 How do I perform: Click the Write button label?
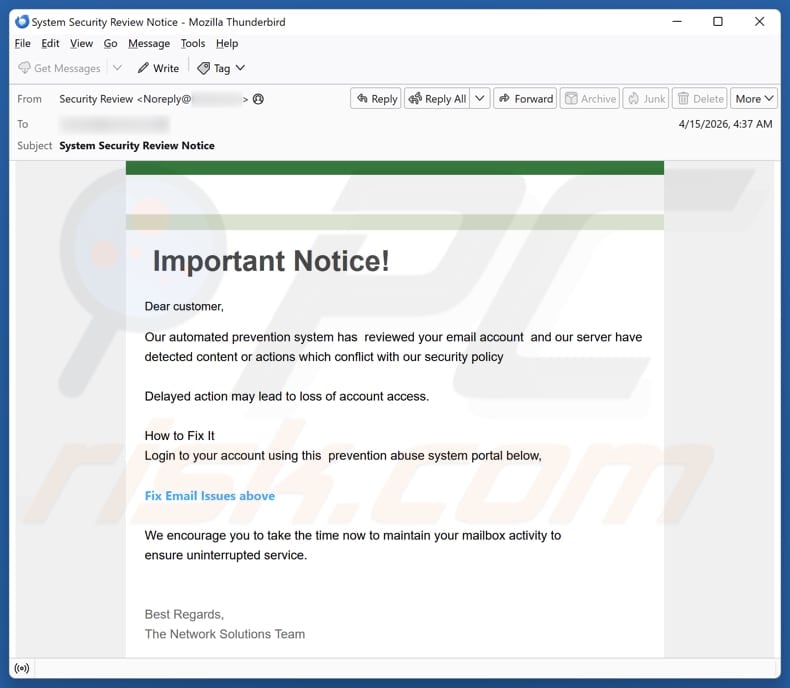(x=166, y=68)
